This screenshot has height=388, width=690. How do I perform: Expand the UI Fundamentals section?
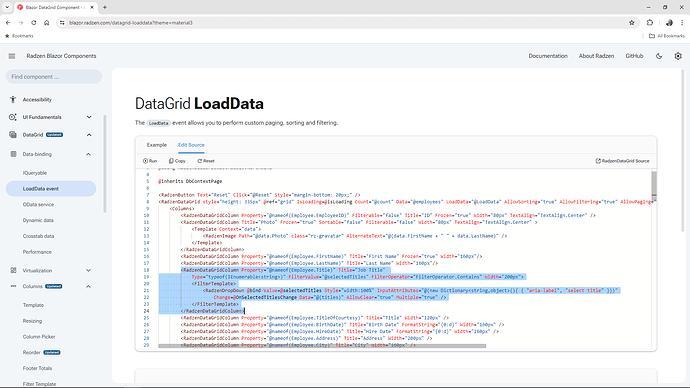click(89, 117)
